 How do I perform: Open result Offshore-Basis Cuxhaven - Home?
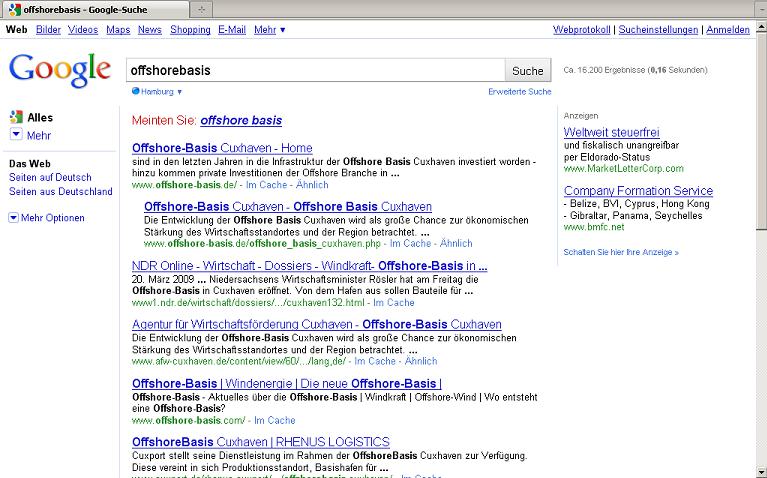(x=222, y=148)
